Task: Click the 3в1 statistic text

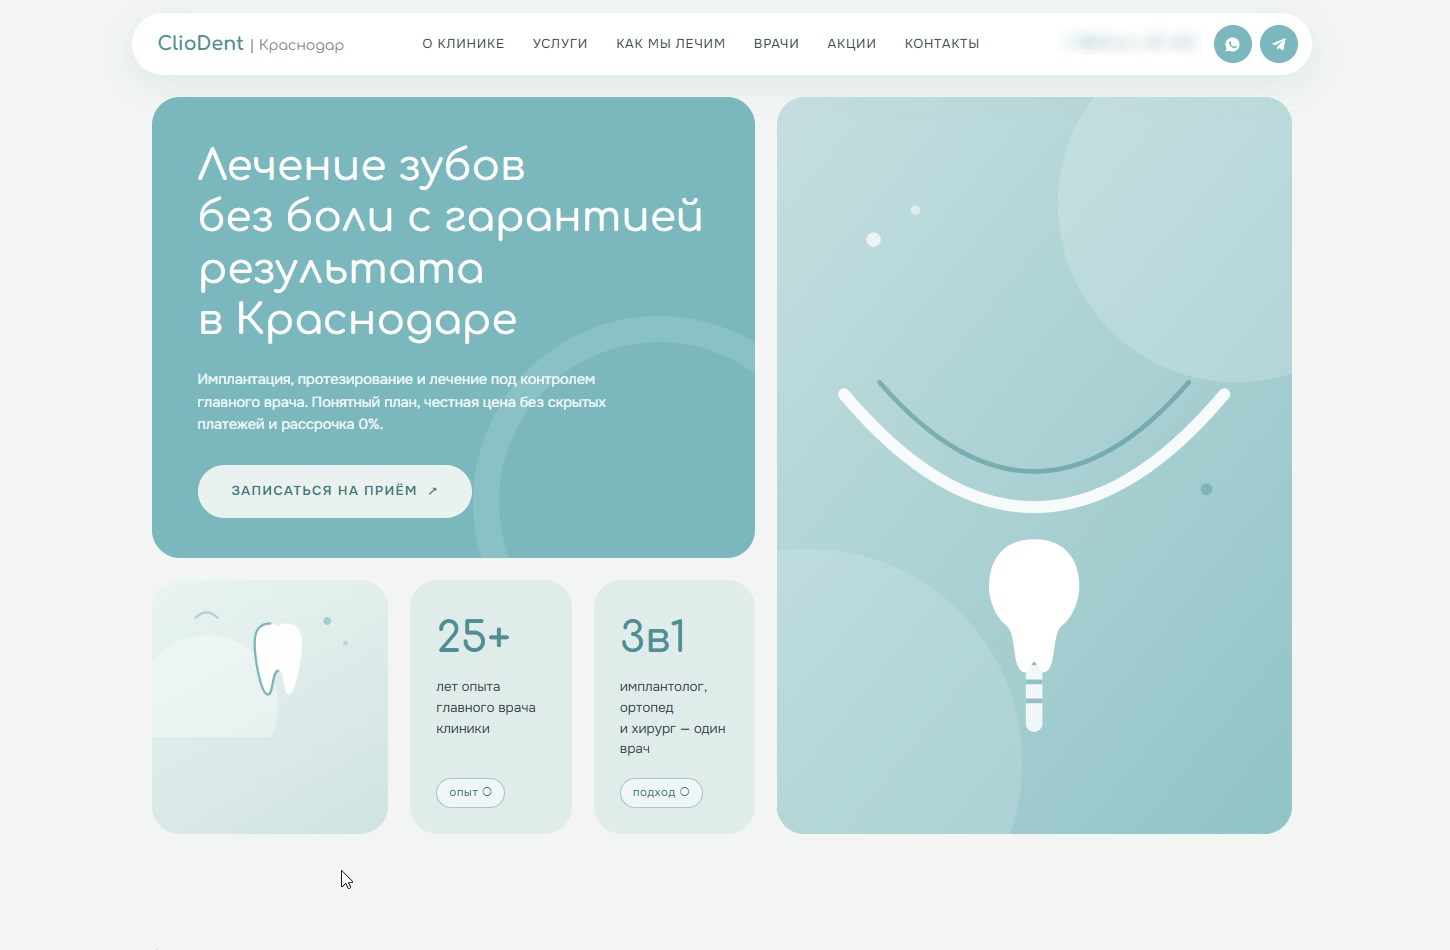Action: tap(653, 636)
